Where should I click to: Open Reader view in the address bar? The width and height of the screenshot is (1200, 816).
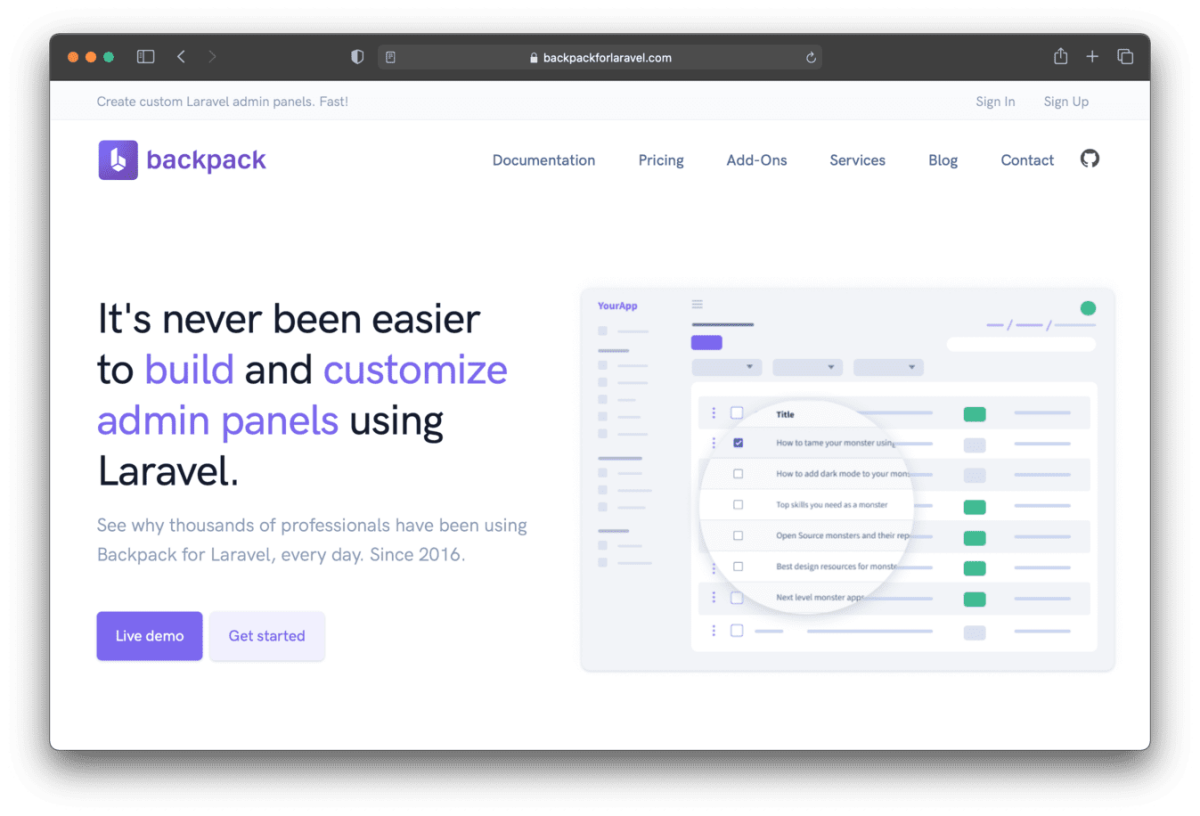(x=390, y=57)
